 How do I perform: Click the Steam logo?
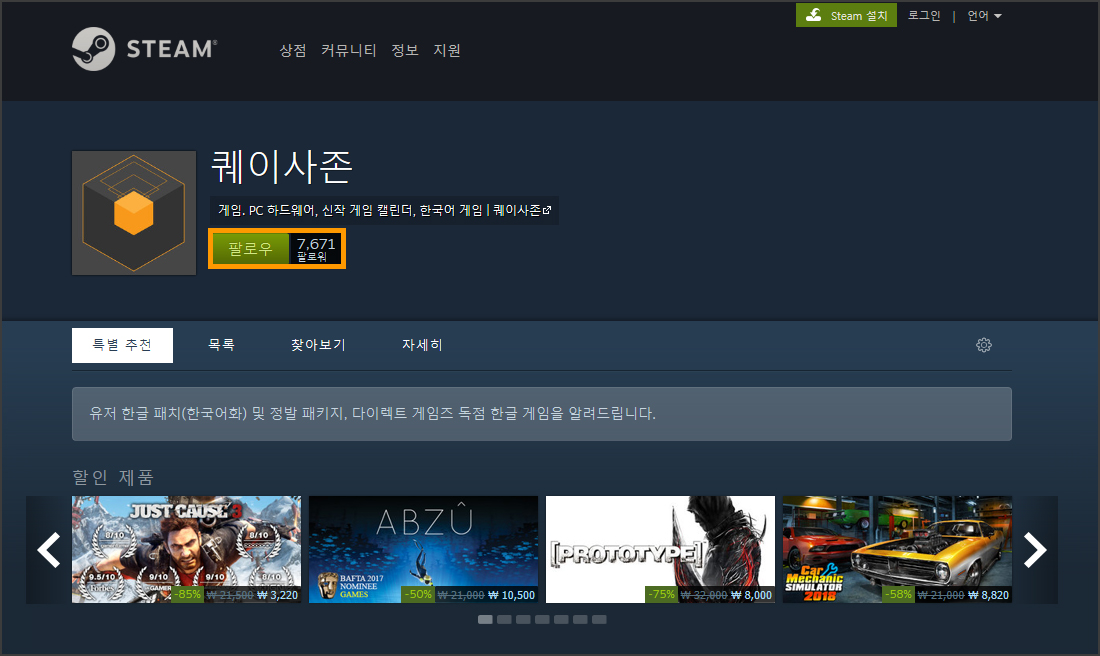pyautogui.click(x=145, y=49)
